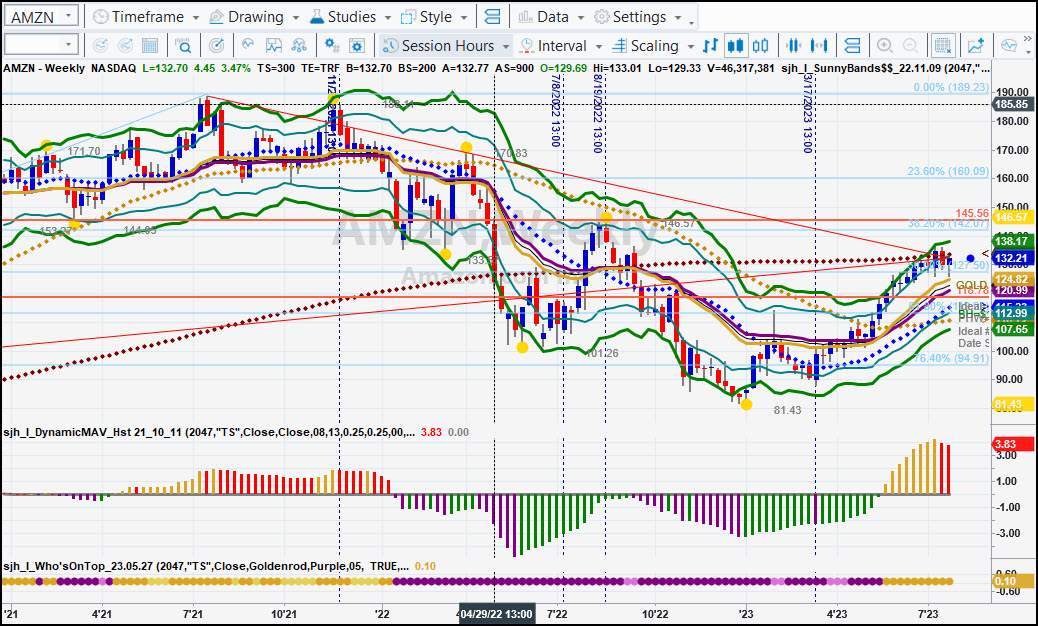Click the 3/17/2023 13:00 vertical line label

click(x=808, y=112)
